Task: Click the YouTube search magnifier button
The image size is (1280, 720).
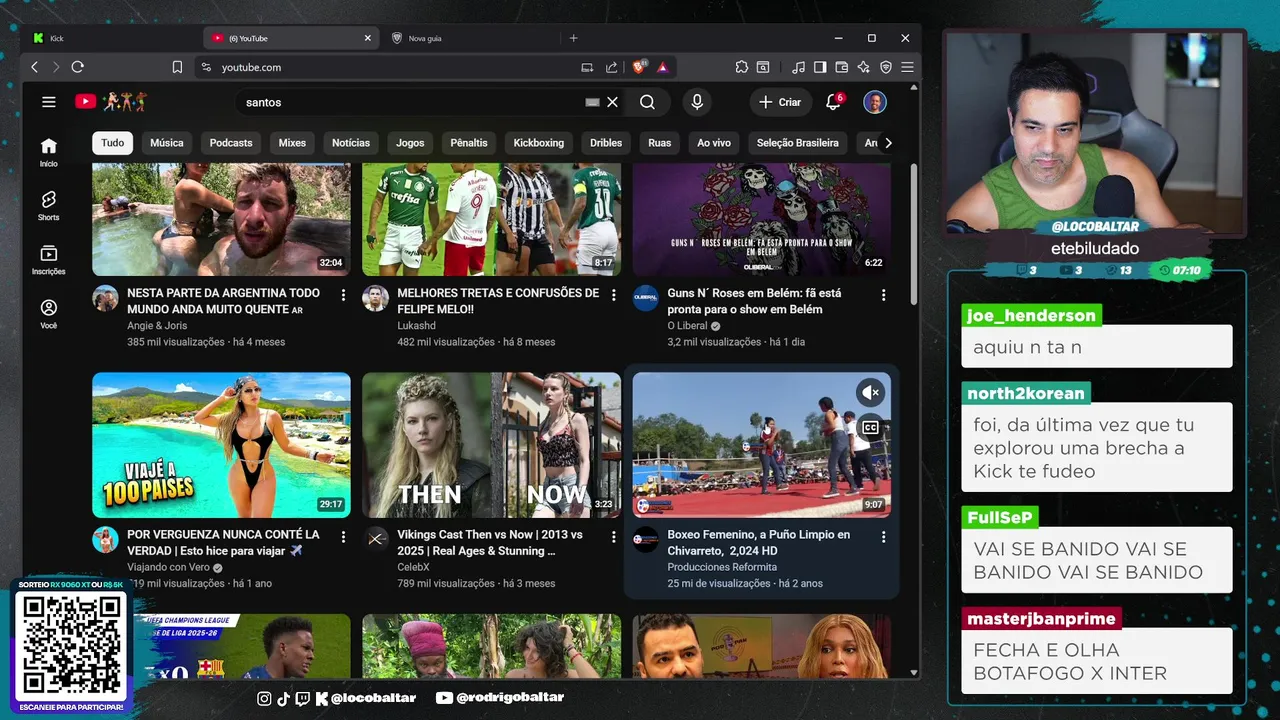Action: (x=647, y=102)
